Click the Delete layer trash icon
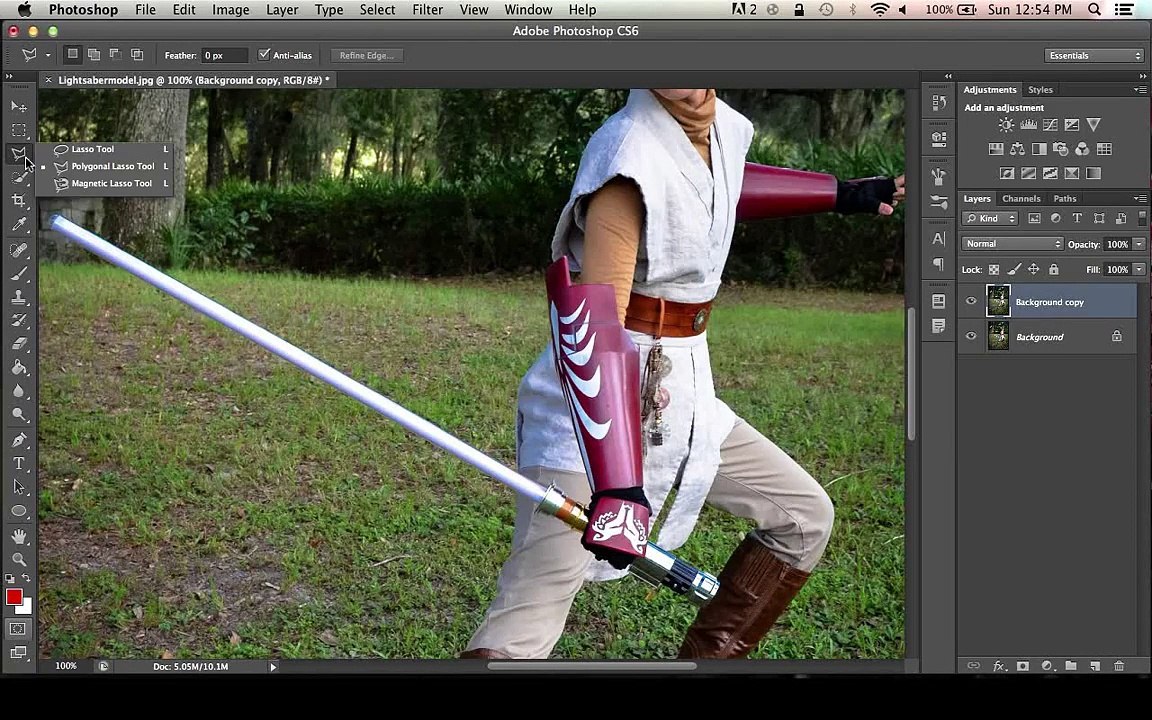Viewport: 1152px width, 720px height. (x=1119, y=666)
